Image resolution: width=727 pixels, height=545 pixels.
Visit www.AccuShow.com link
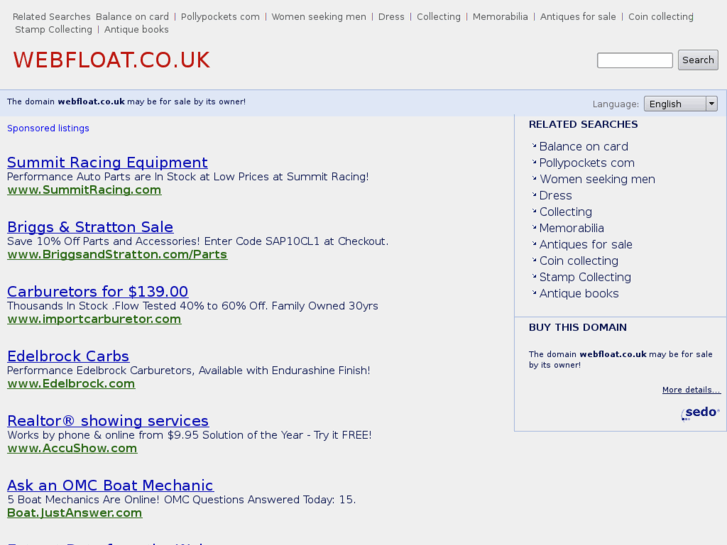tap(72, 448)
